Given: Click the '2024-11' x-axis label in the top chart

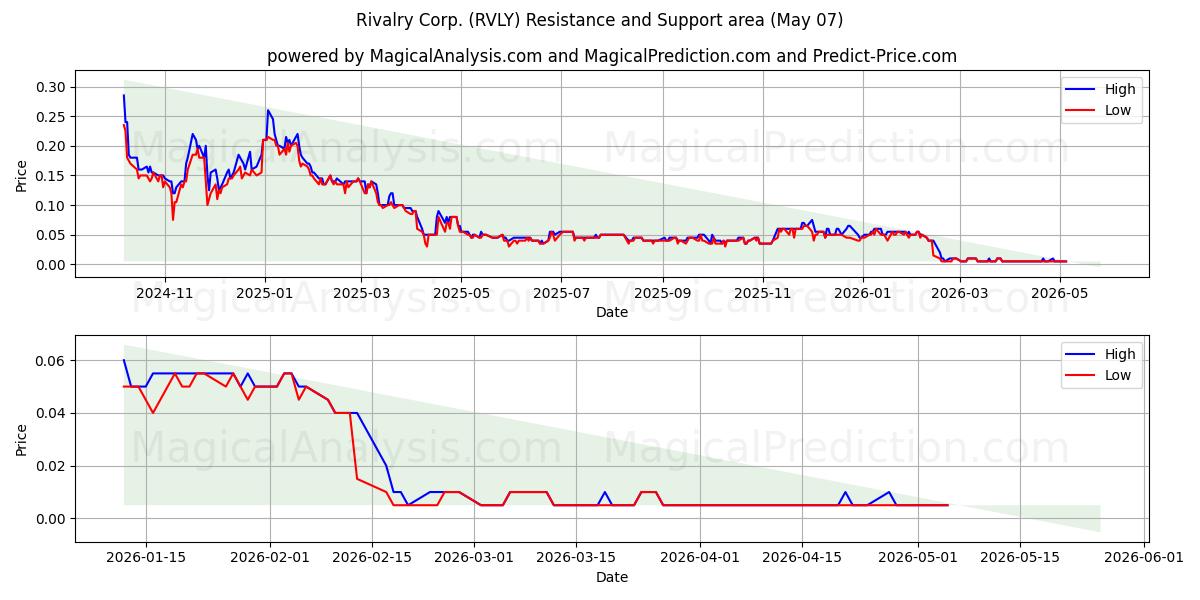Looking at the screenshot, I should pyautogui.click(x=164, y=293).
